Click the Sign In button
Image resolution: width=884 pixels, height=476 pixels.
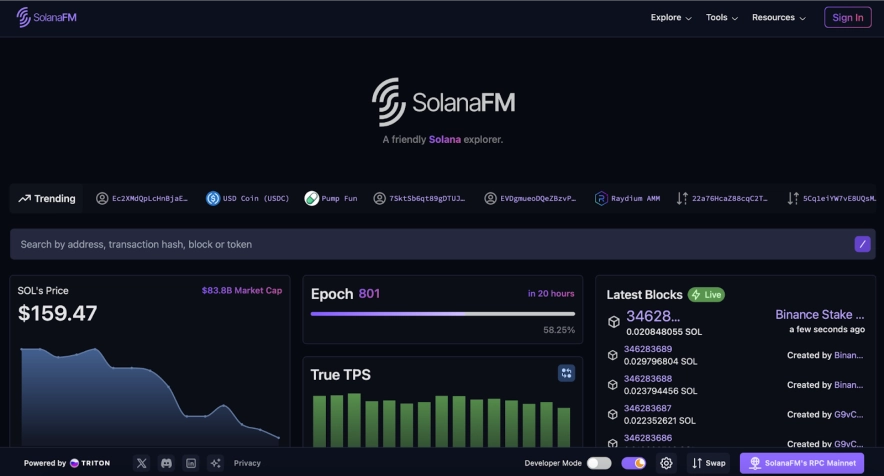847,17
